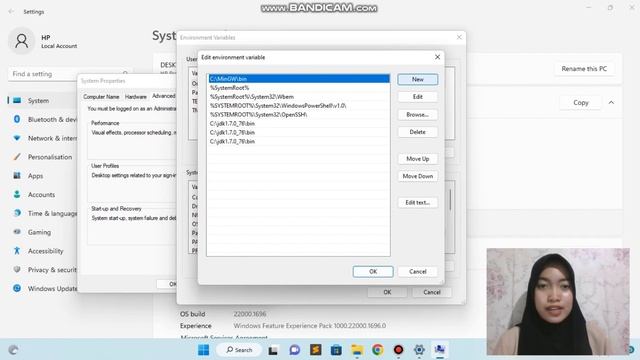Screen dimensions: 640x360
Task: Open System Properties icon on taskbar
Action: pyautogui.click(x=440, y=350)
